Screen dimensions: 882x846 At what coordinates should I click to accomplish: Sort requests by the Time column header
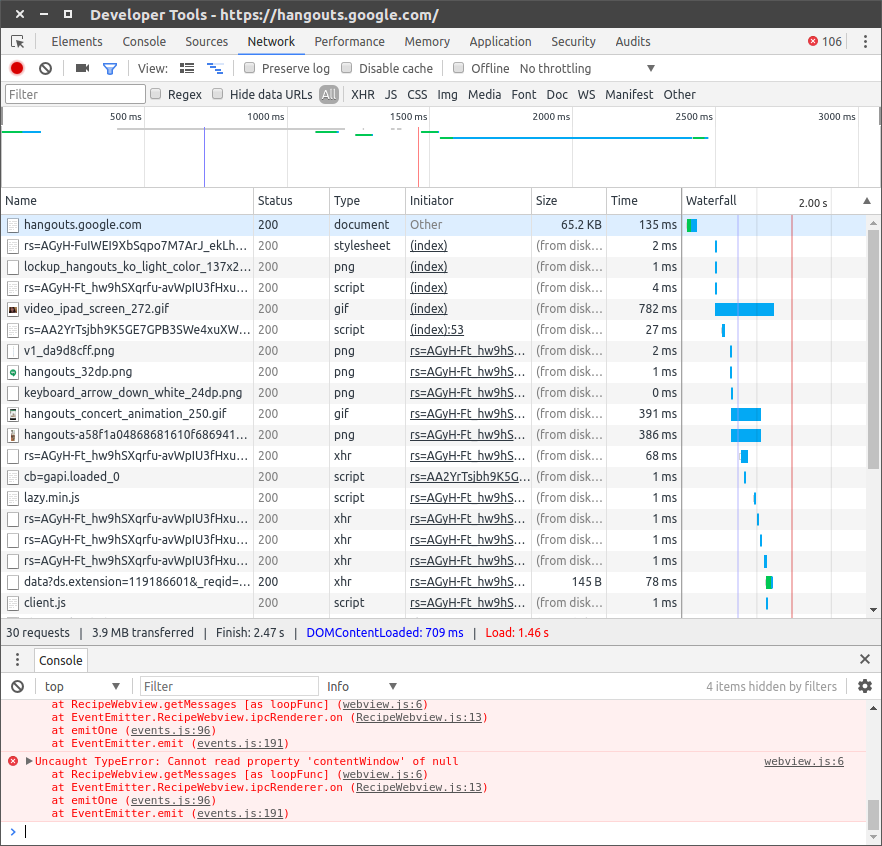(x=644, y=201)
